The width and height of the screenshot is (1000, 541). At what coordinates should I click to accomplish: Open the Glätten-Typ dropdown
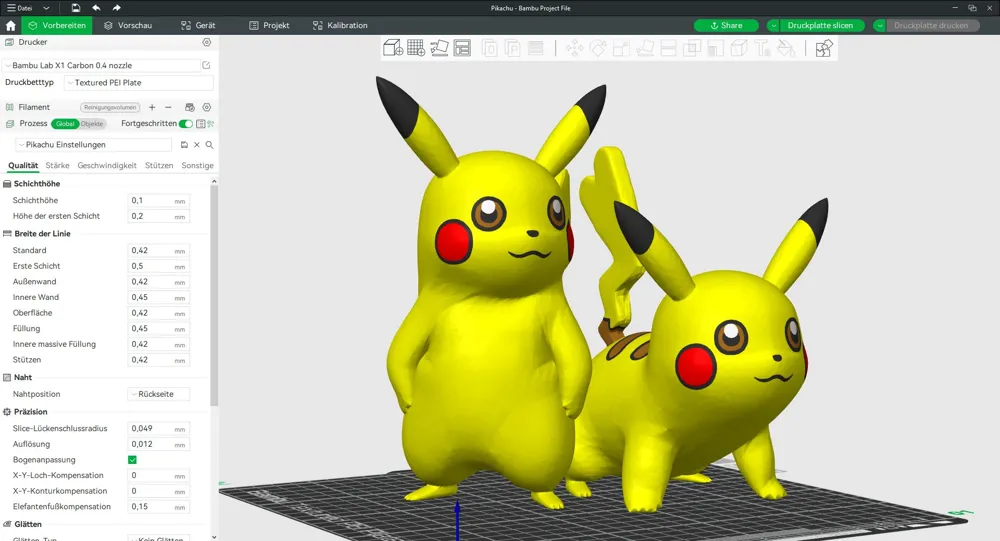158,538
